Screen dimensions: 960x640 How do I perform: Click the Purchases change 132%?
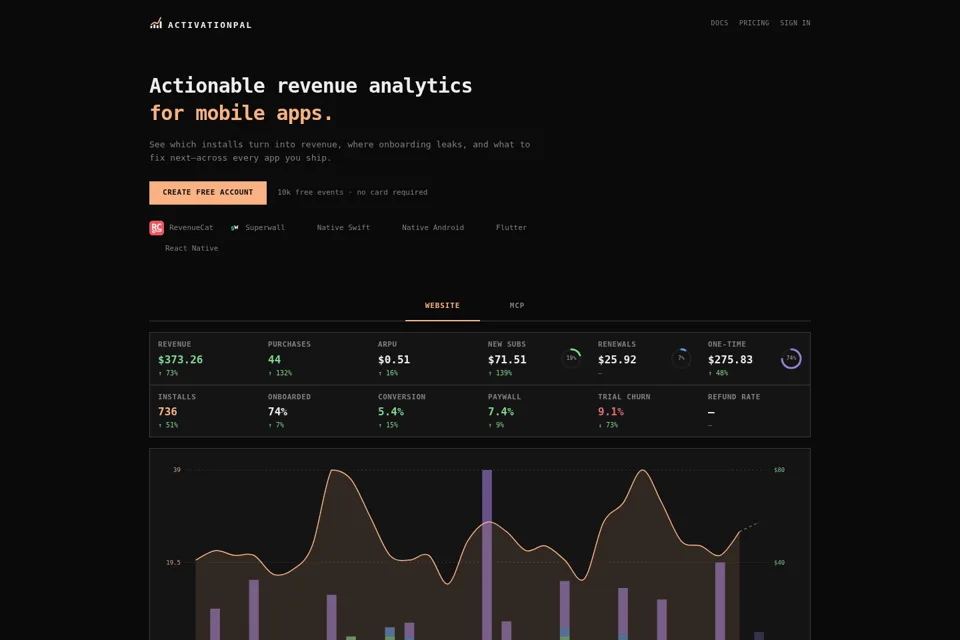pyautogui.click(x=280, y=373)
